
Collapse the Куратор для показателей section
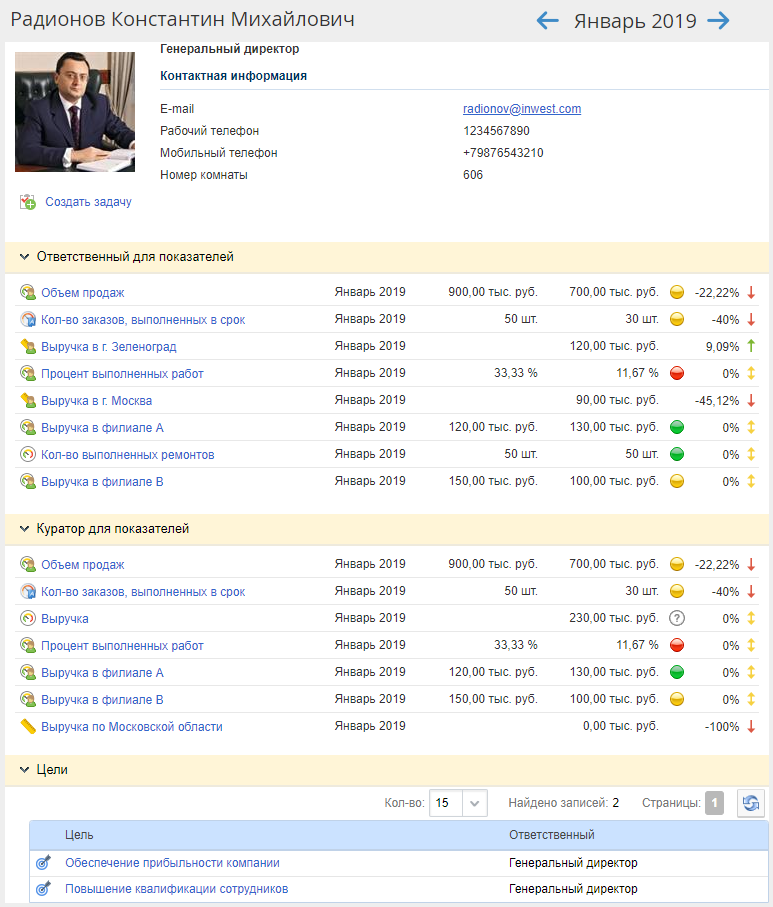25,529
